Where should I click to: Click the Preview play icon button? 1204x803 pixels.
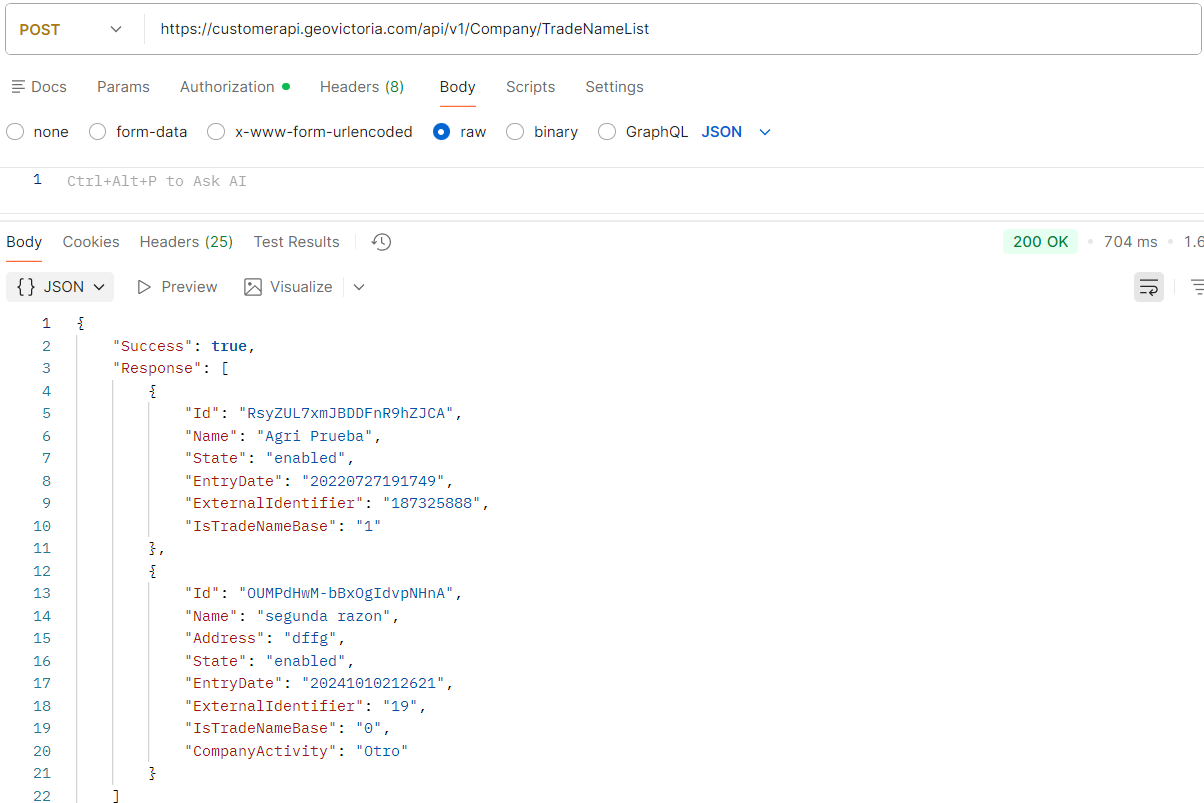click(x=144, y=287)
